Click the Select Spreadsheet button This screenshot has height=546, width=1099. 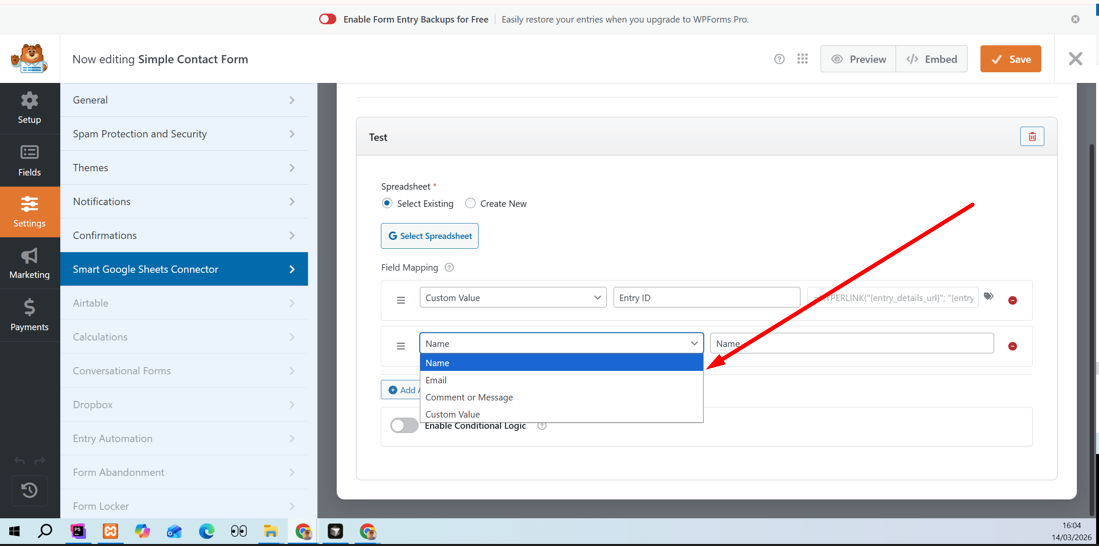(x=430, y=236)
